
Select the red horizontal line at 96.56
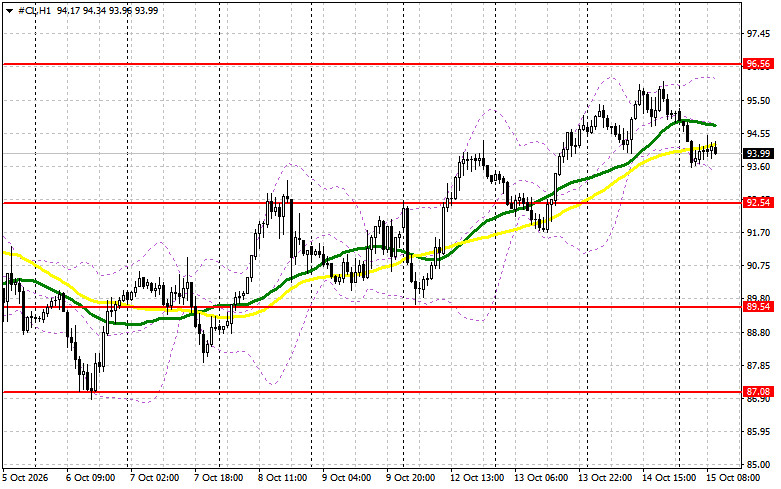click(x=371, y=64)
